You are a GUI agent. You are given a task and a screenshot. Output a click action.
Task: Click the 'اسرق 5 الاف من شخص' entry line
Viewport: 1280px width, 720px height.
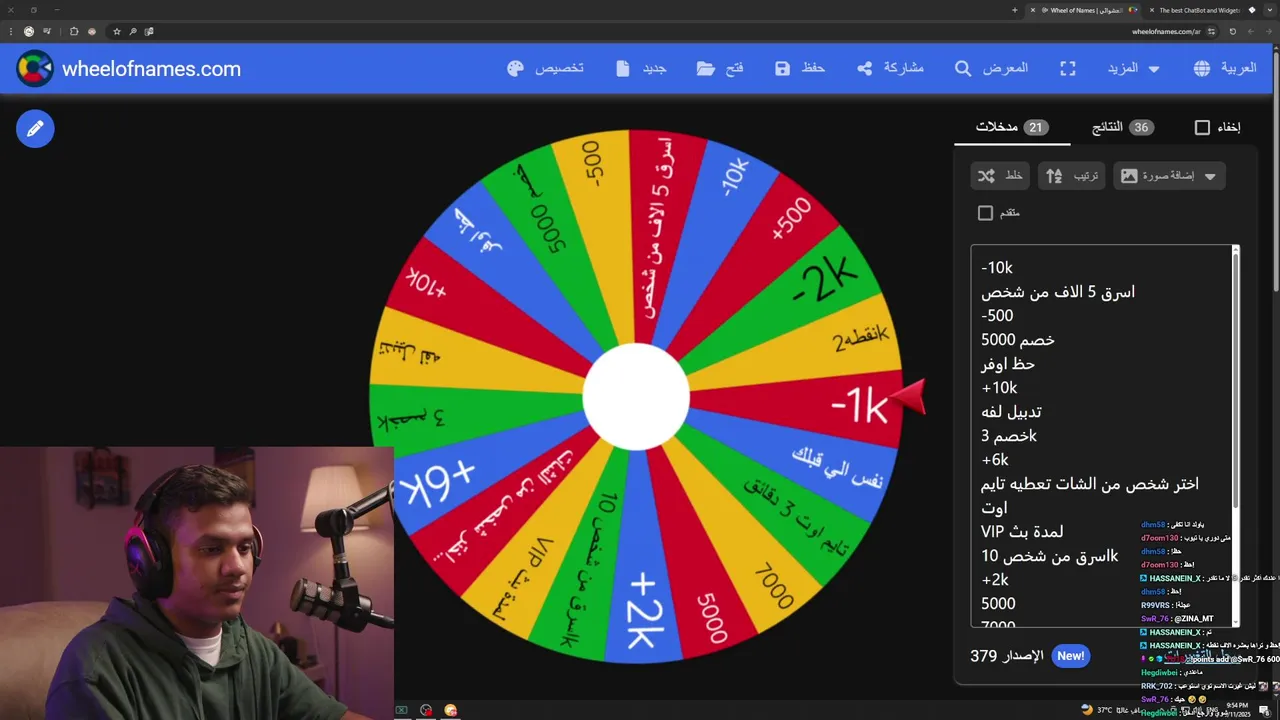1058,292
